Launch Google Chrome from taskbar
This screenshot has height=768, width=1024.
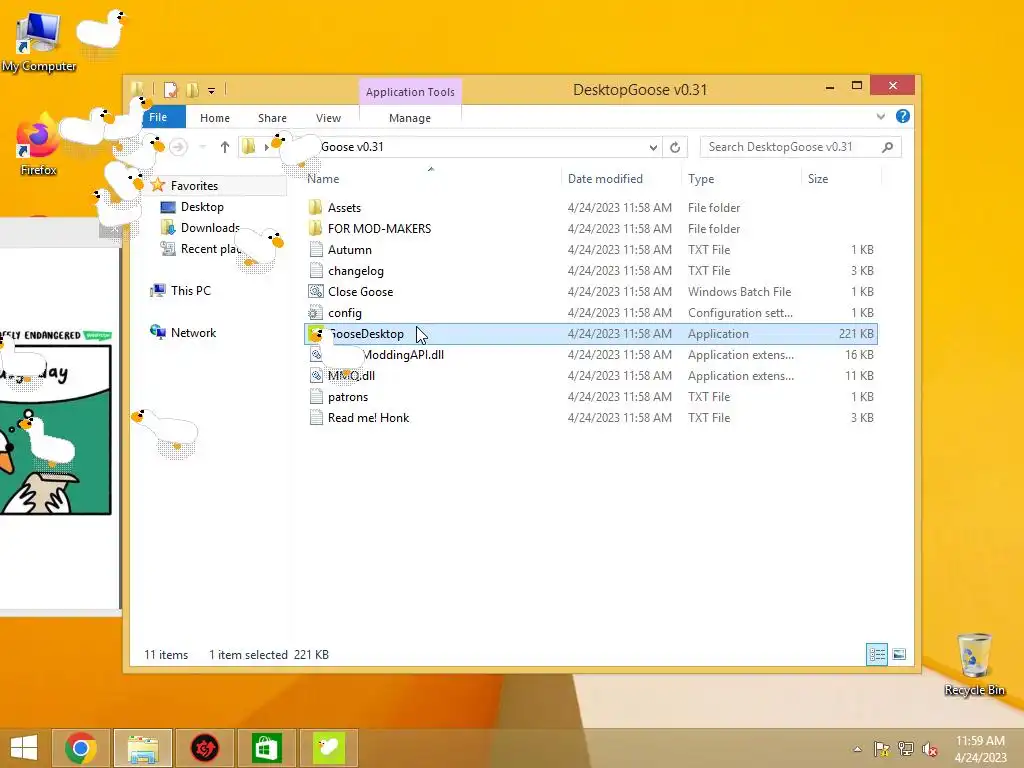point(81,748)
